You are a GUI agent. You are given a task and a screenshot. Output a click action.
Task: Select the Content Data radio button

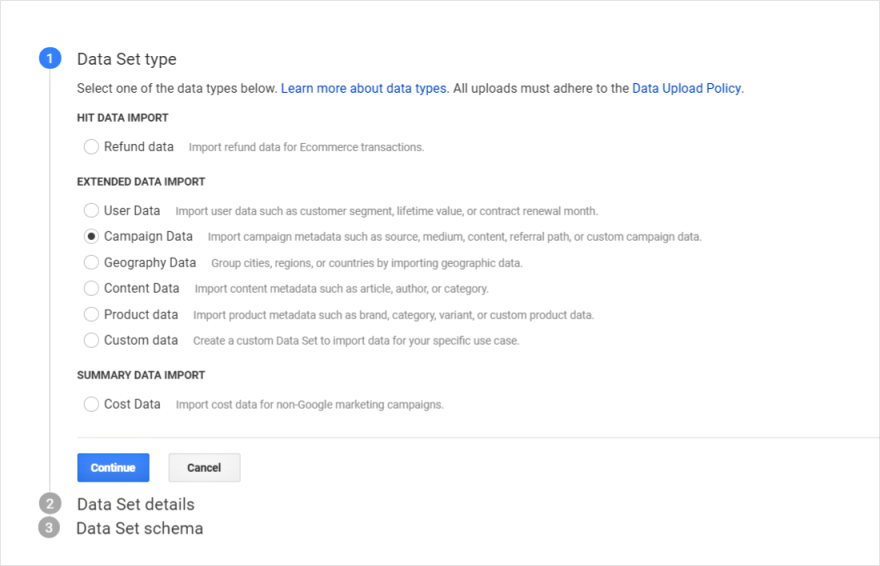point(91,288)
